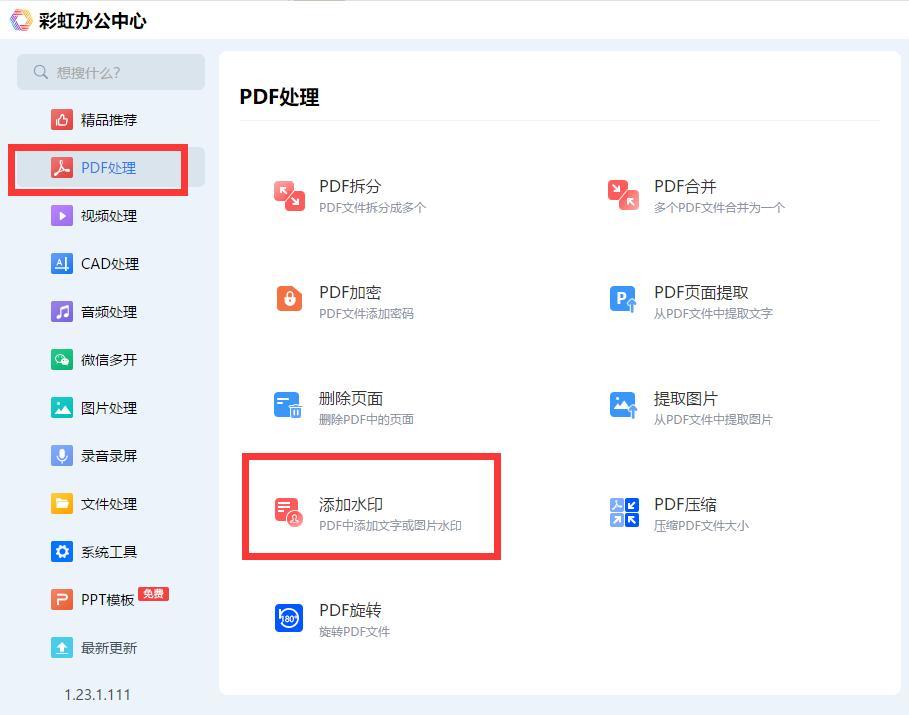Open the PDF加密 tool title
Screen dimensions: 909x715
350,292
